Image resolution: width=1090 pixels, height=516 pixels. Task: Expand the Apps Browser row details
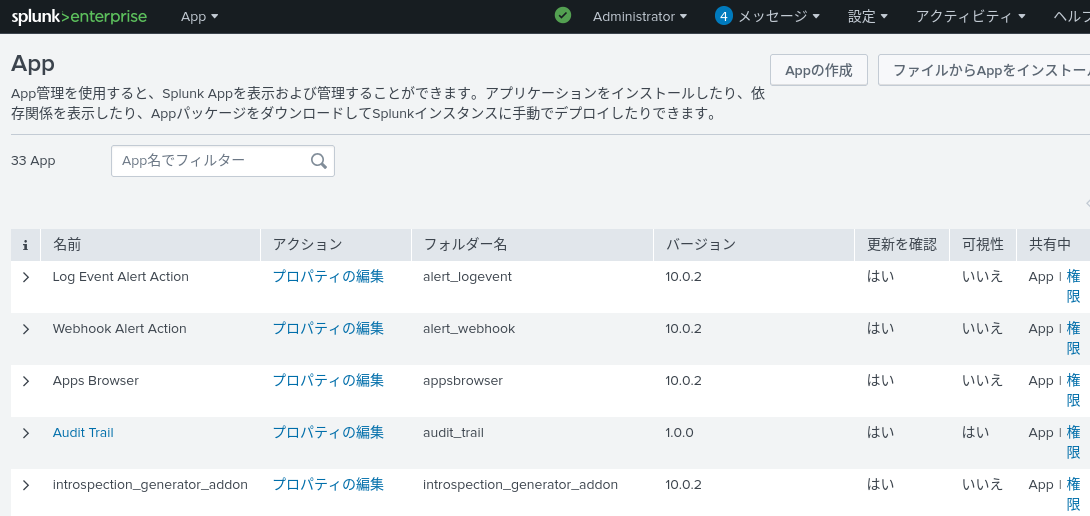tap(26, 381)
